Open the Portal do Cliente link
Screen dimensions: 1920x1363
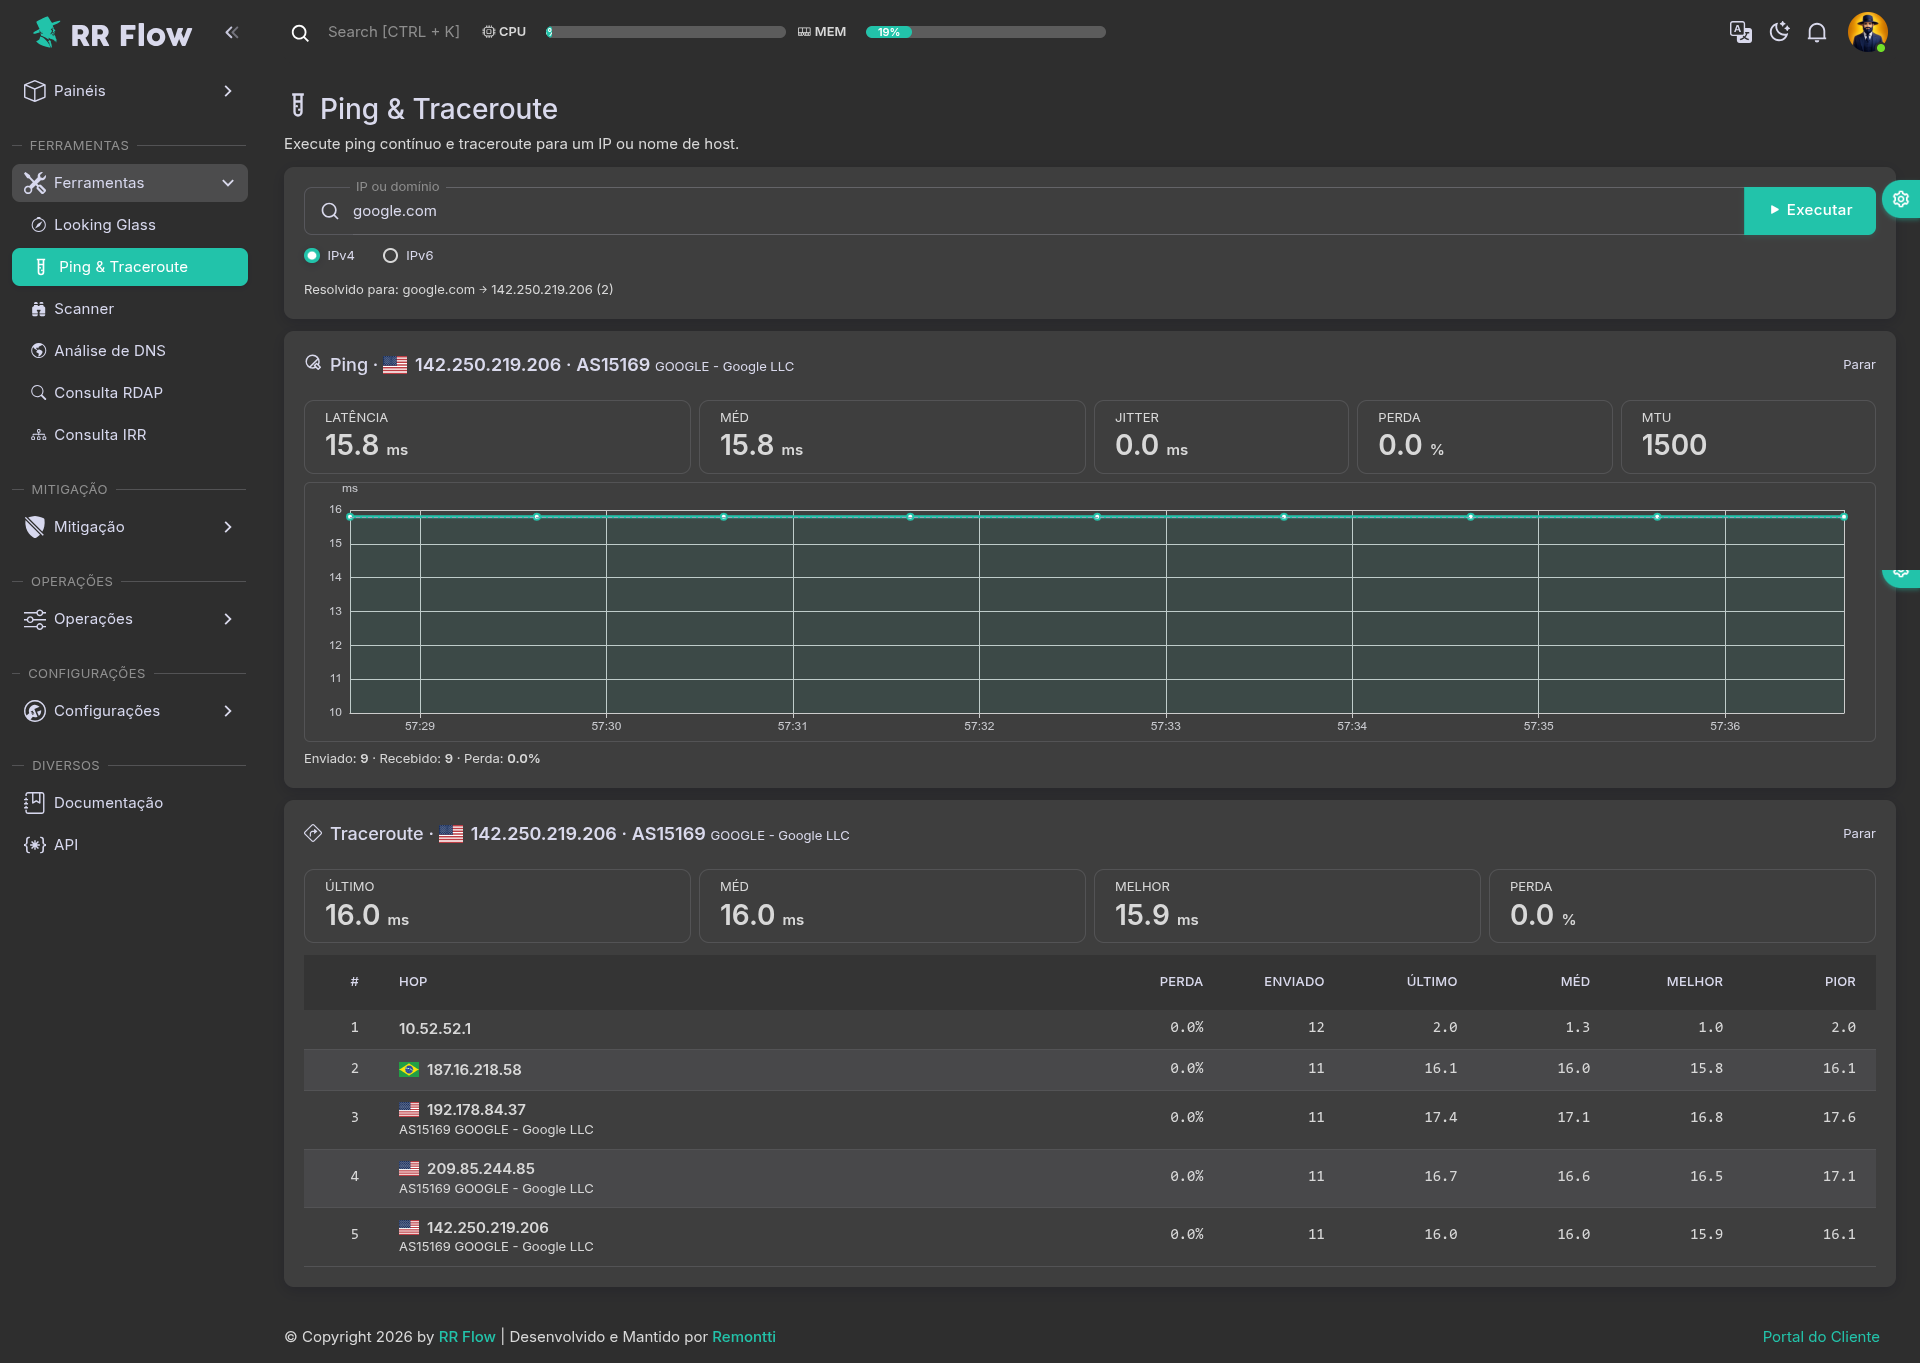pyautogui.click(x=1820, y=1337)
